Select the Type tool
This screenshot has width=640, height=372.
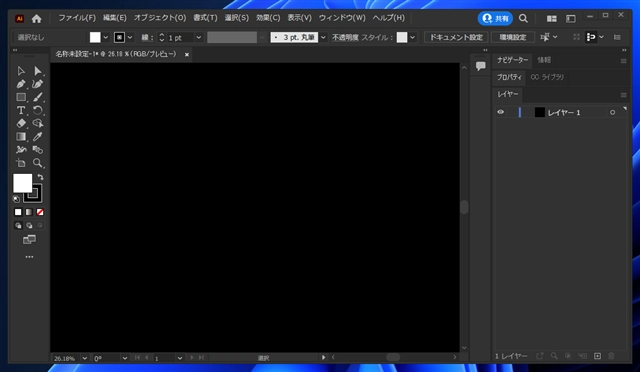(21, 110)
